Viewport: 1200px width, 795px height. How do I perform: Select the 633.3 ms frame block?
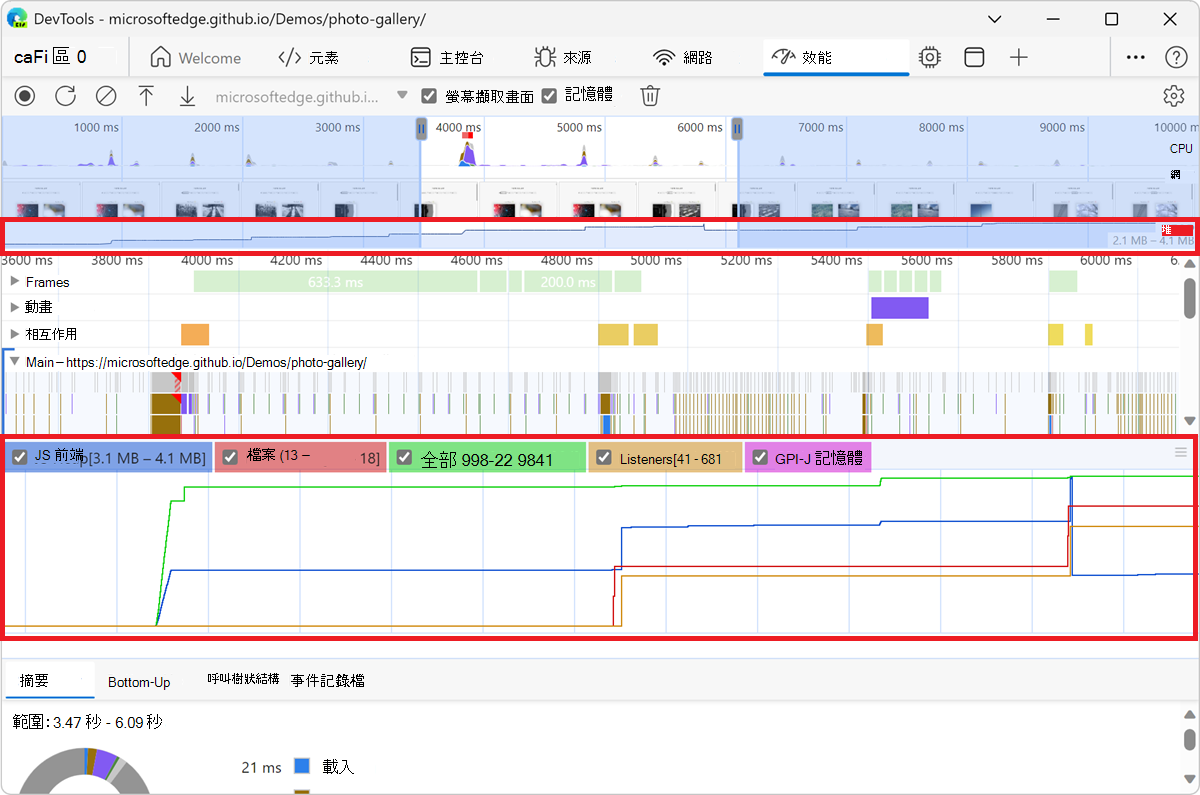[x=335, y=282]
